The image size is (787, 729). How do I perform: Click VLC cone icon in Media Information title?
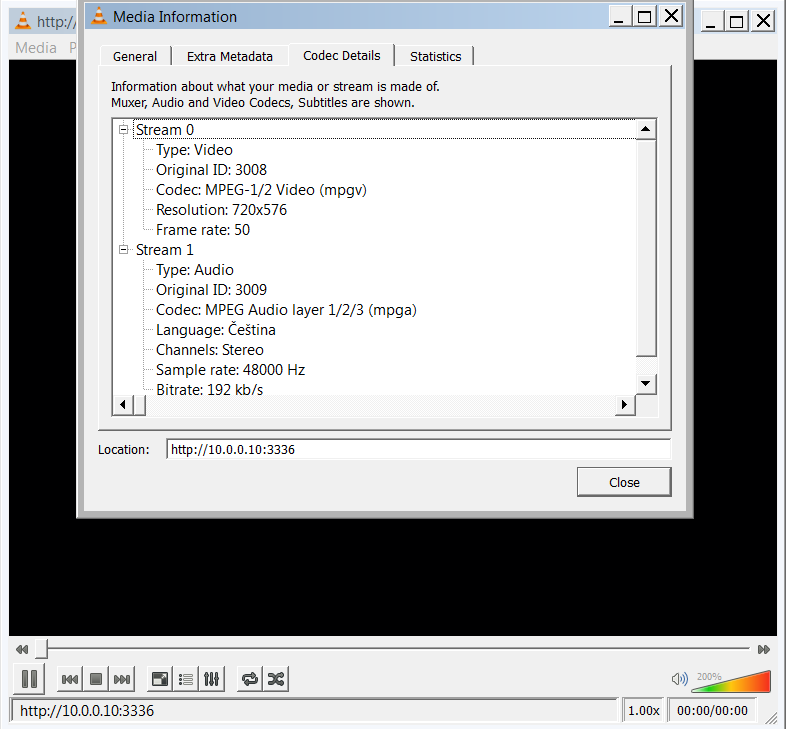99,16
